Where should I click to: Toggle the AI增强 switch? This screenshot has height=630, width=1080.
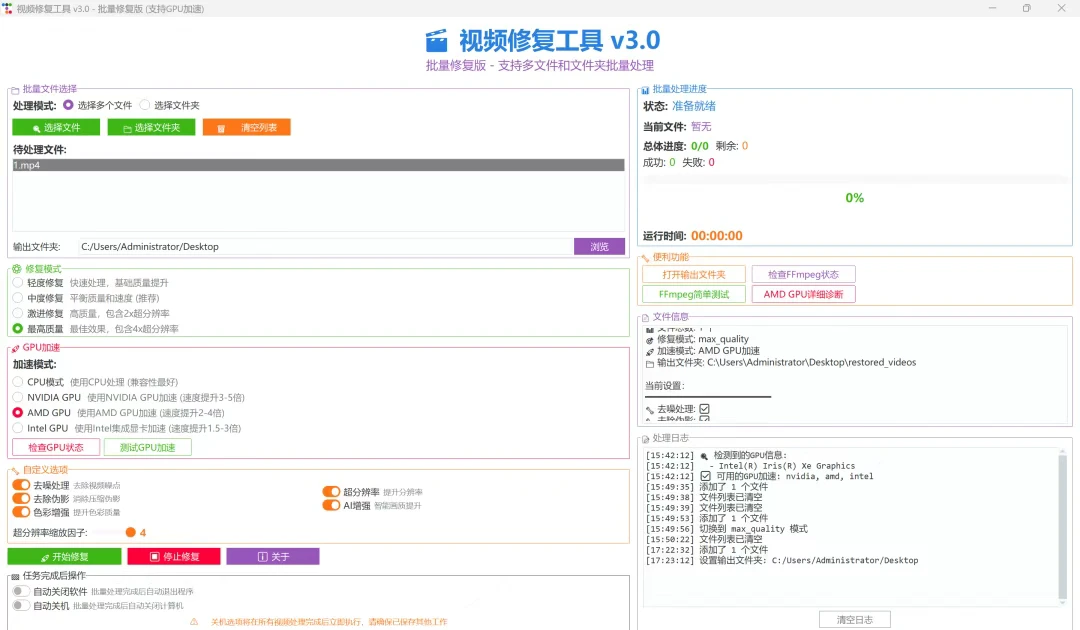pyautogui.click(x=331, y=505)
